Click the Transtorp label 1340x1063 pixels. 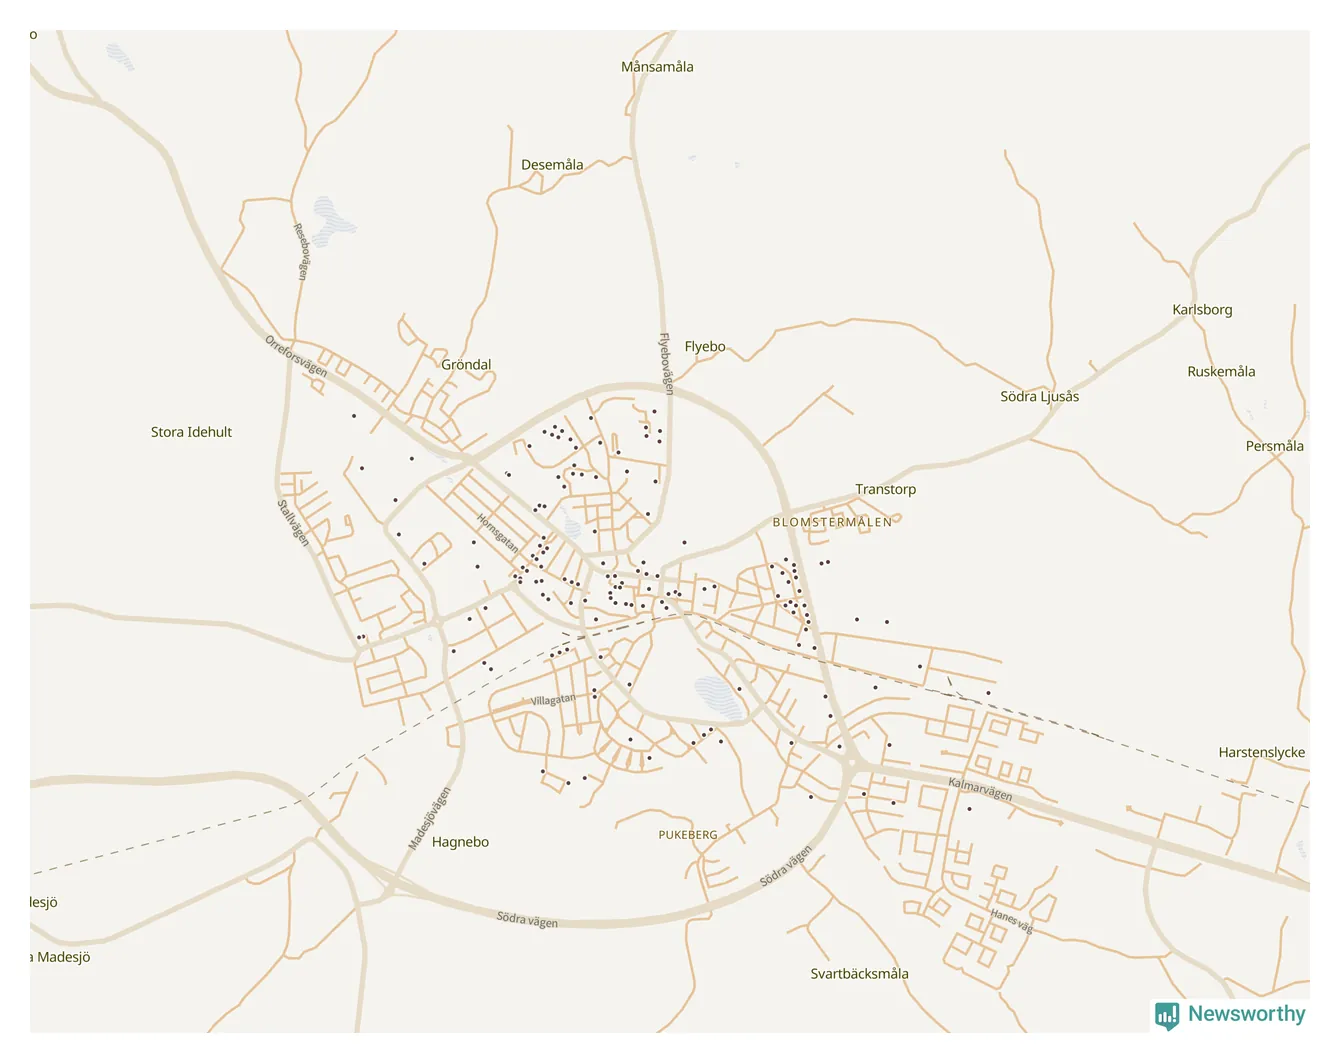(885, 489)
